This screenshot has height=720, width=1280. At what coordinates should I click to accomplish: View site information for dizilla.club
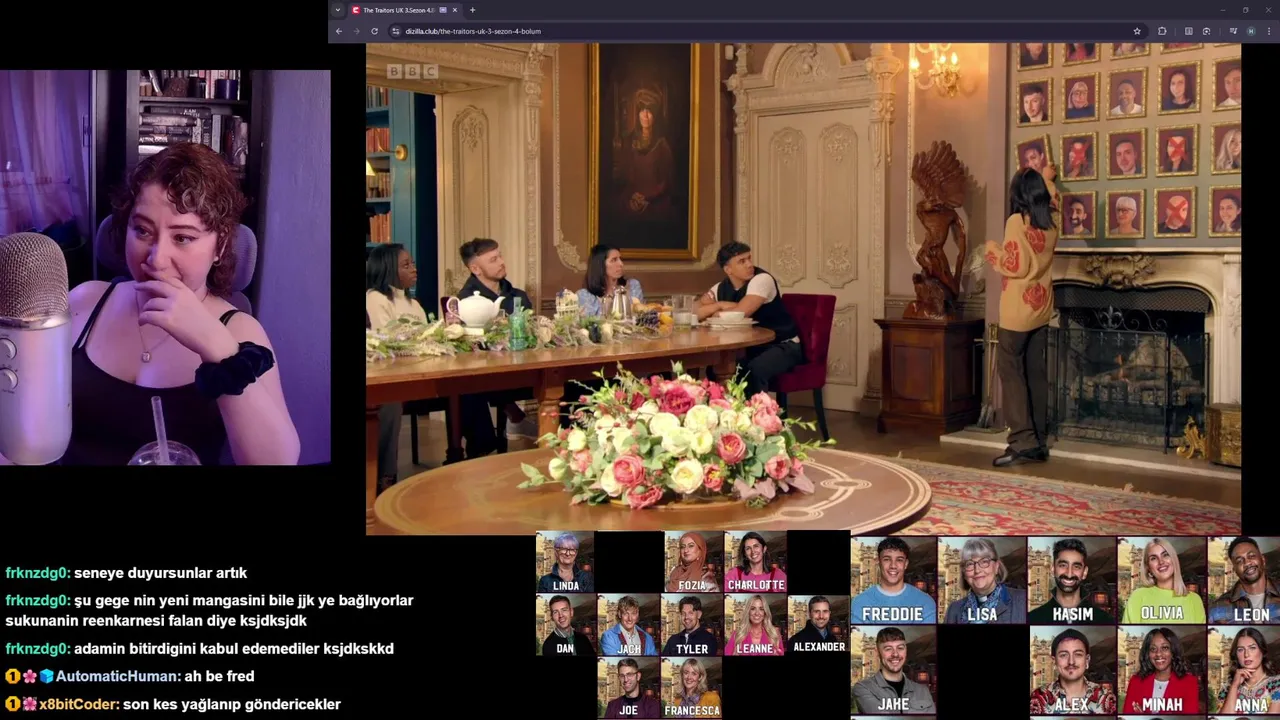click(x=396, y=31)
